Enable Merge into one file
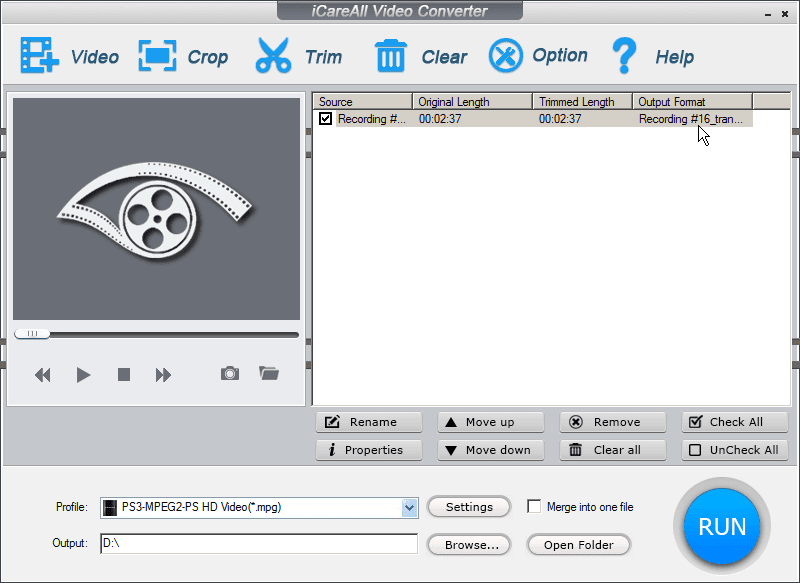 pyautogui.click(x=535, y=507)
